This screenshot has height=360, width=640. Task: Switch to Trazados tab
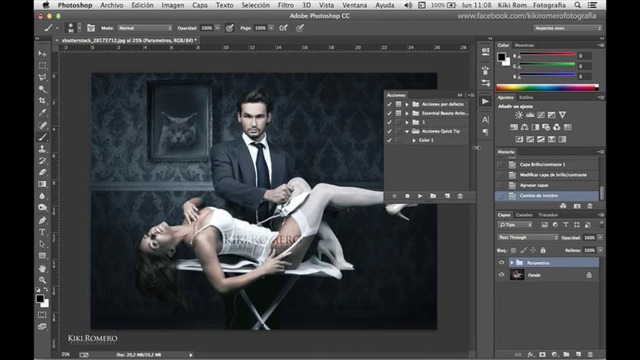(x=548, y=215)
